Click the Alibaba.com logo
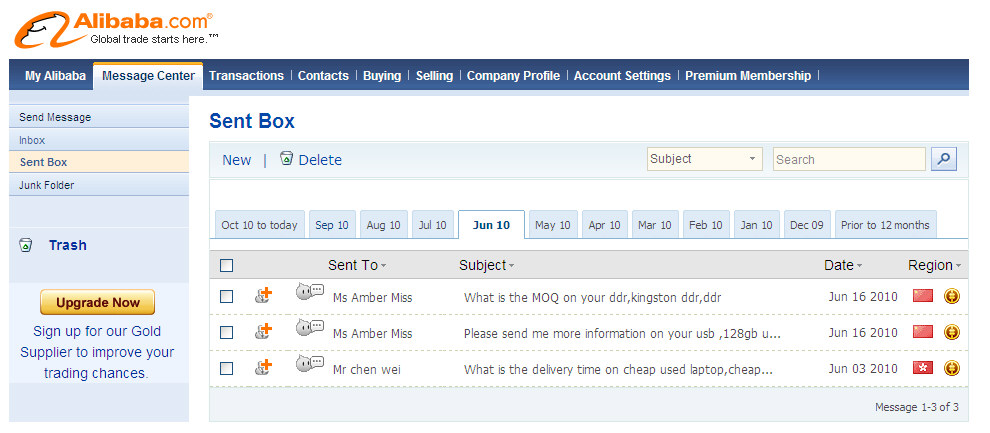This screenshot has height=433, width=990. [117, 30]
